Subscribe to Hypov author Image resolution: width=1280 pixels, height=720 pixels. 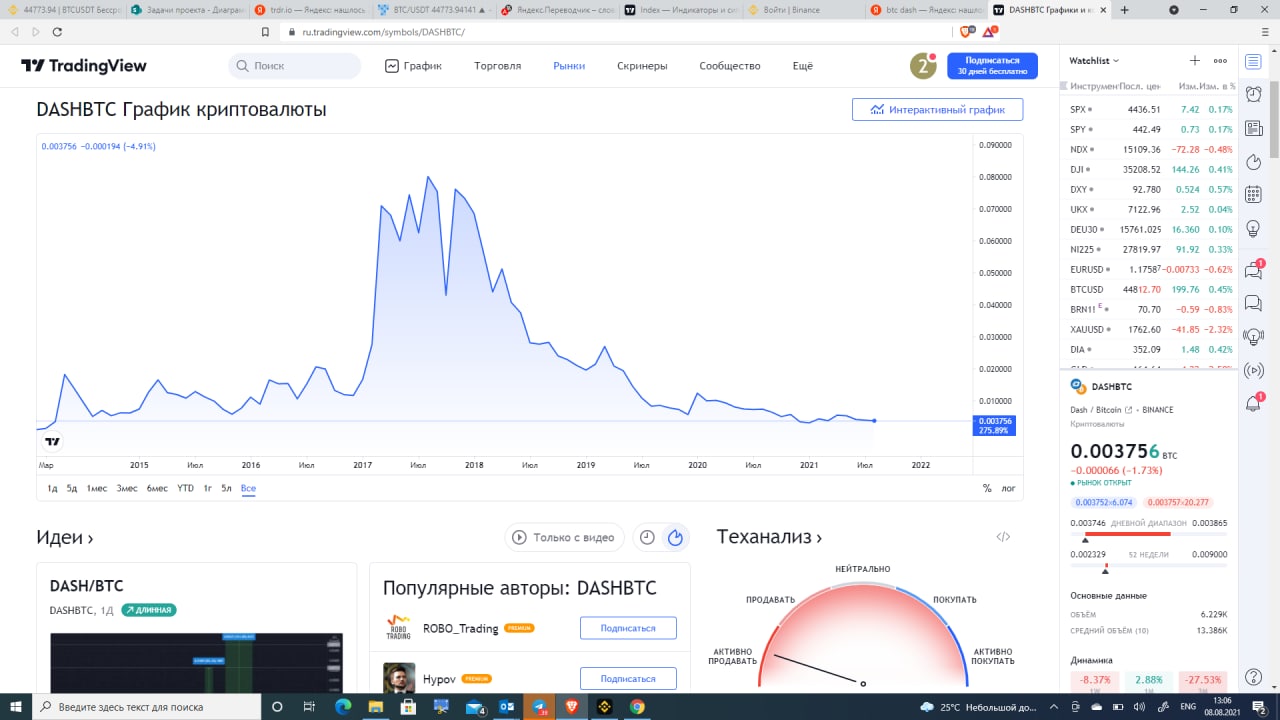pos(628,679)
